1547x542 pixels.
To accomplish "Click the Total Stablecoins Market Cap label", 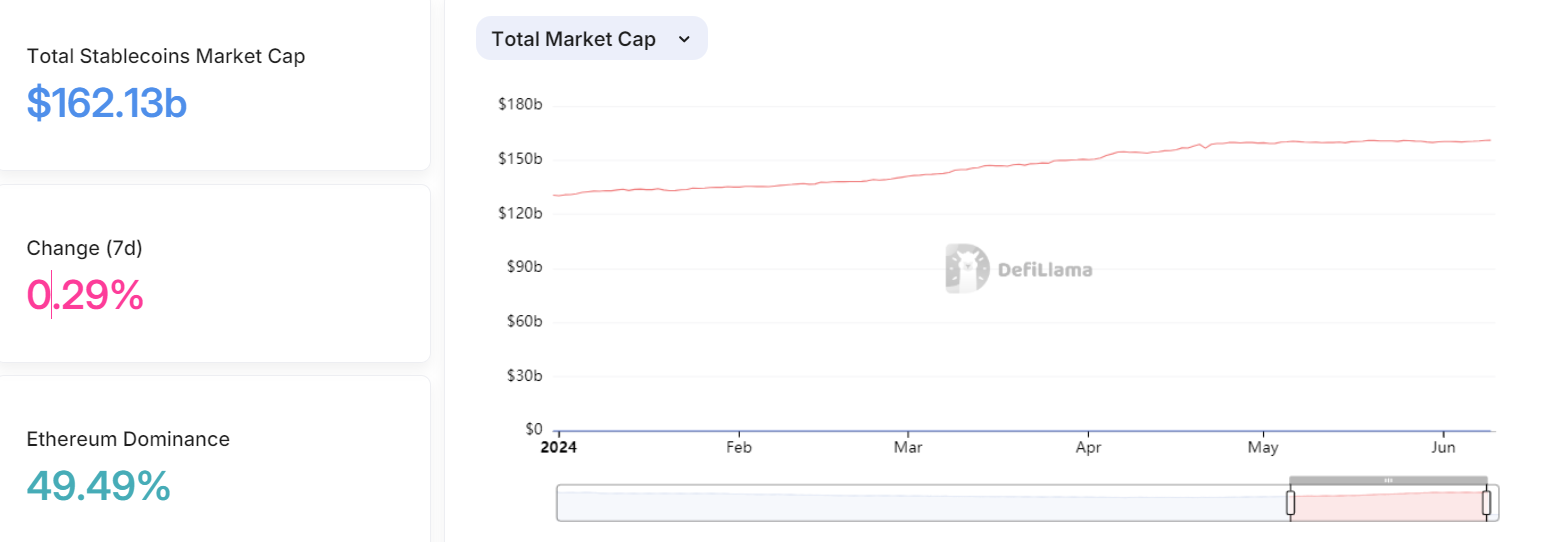I will (x=166, y=56).
